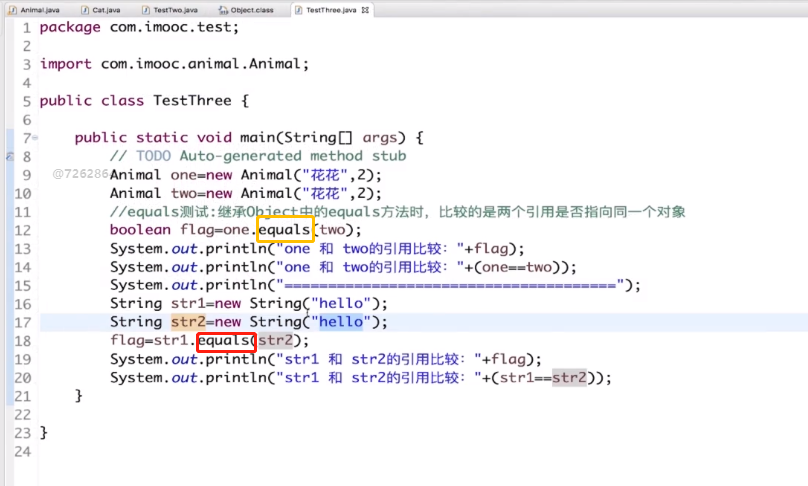Click str2 argument on line 18
This screenshot has width=808, height=486.
275,340
